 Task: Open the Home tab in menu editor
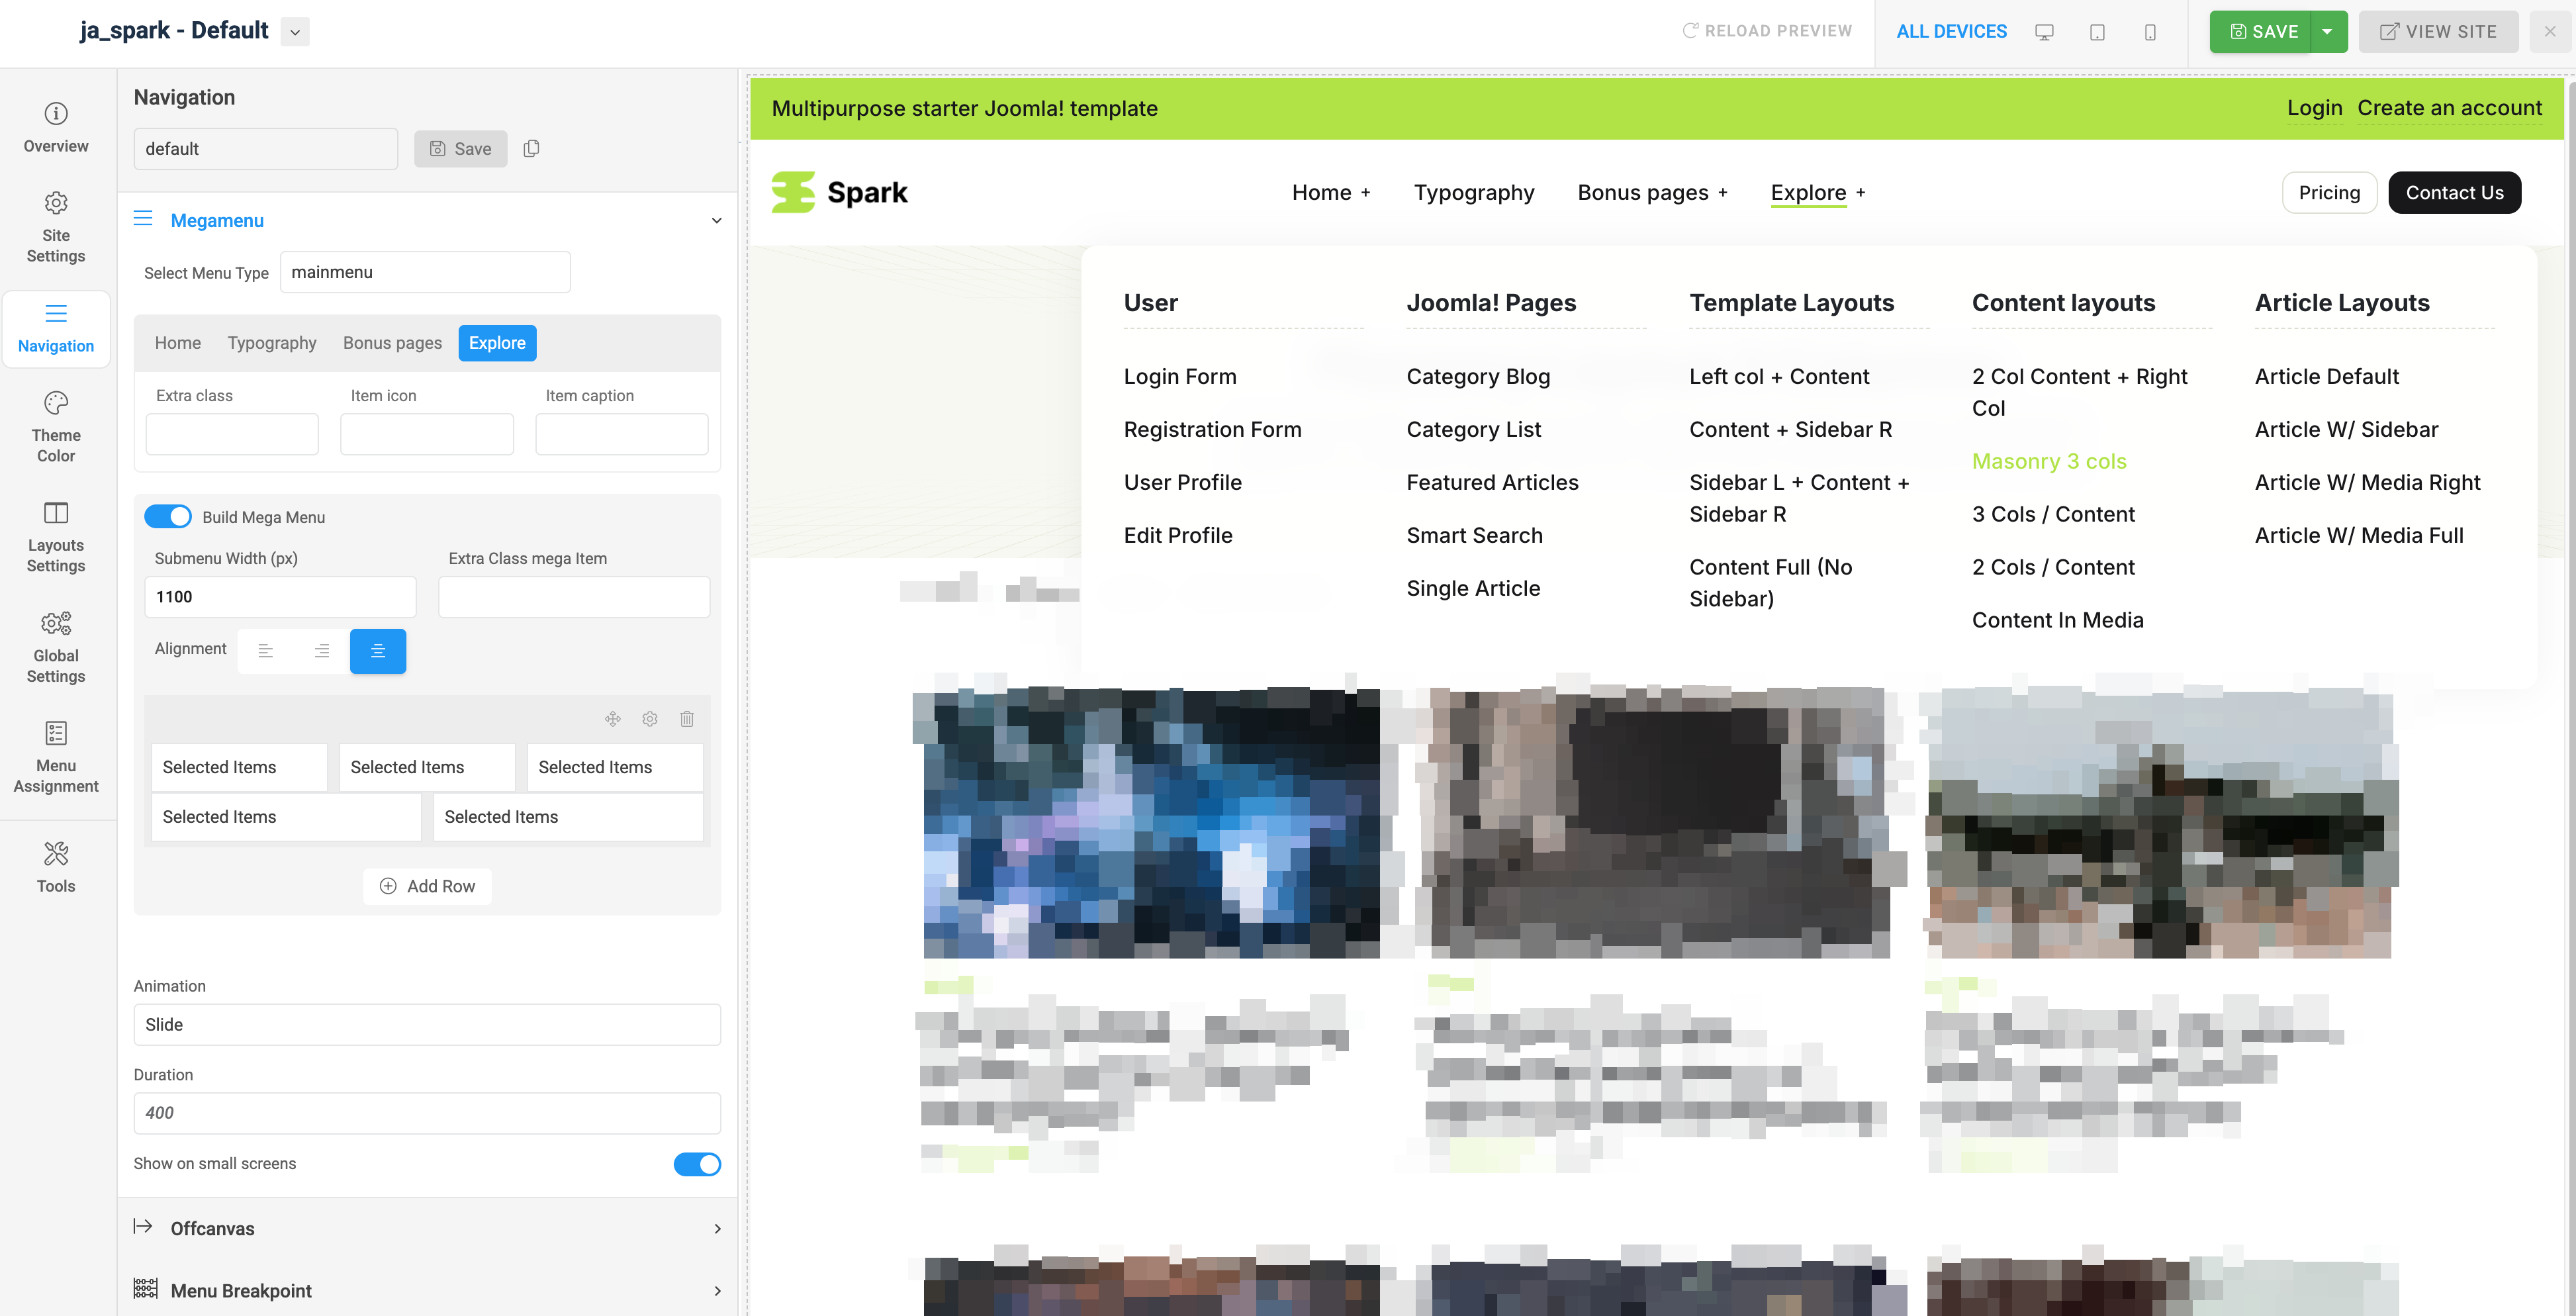click(178, 343)
